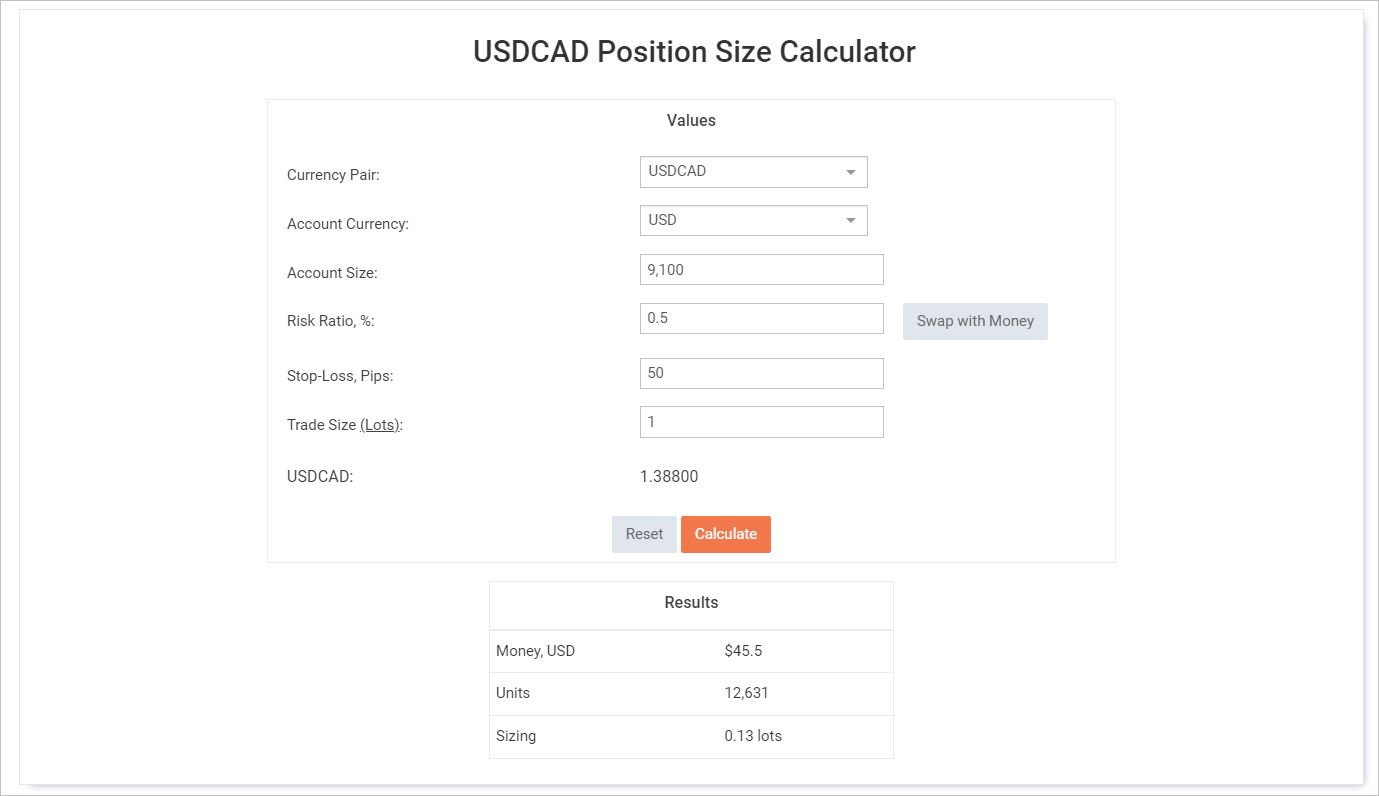Click the Risk Ratio, % label
Image resolution: width=1379 pixels, height=796 pixels.
(330, 321)
